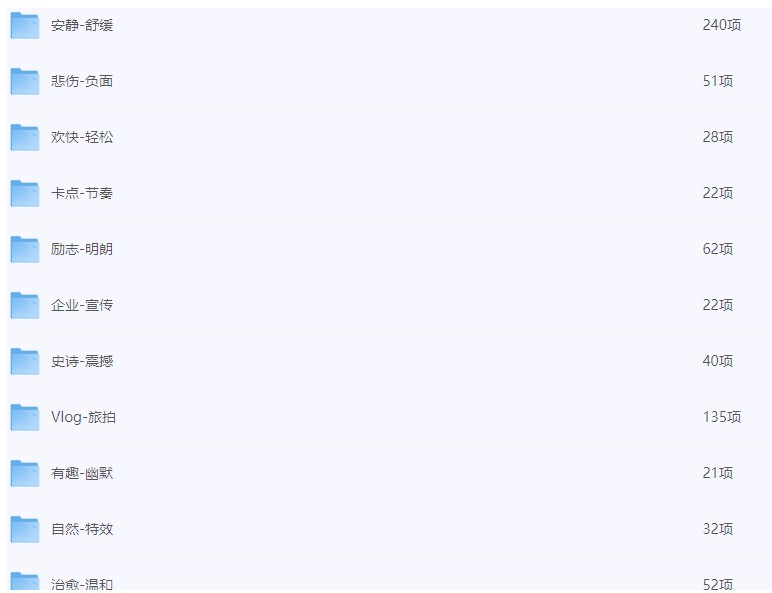Open the 自然-特效 folder icon

click(25, 529)
